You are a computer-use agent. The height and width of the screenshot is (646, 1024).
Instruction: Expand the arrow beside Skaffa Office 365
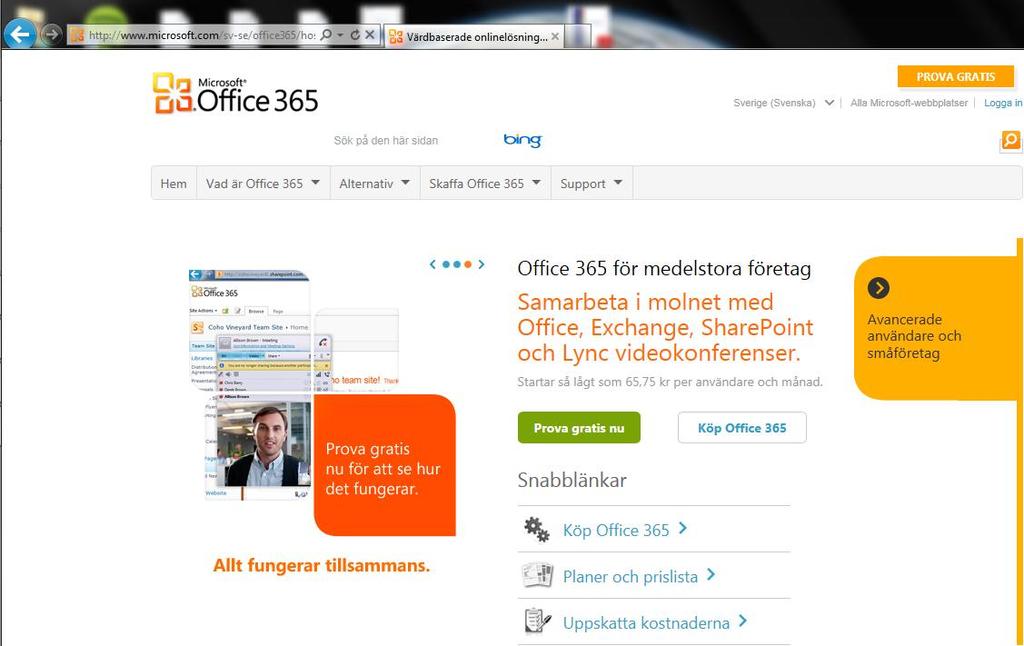(x=536, y=183)
